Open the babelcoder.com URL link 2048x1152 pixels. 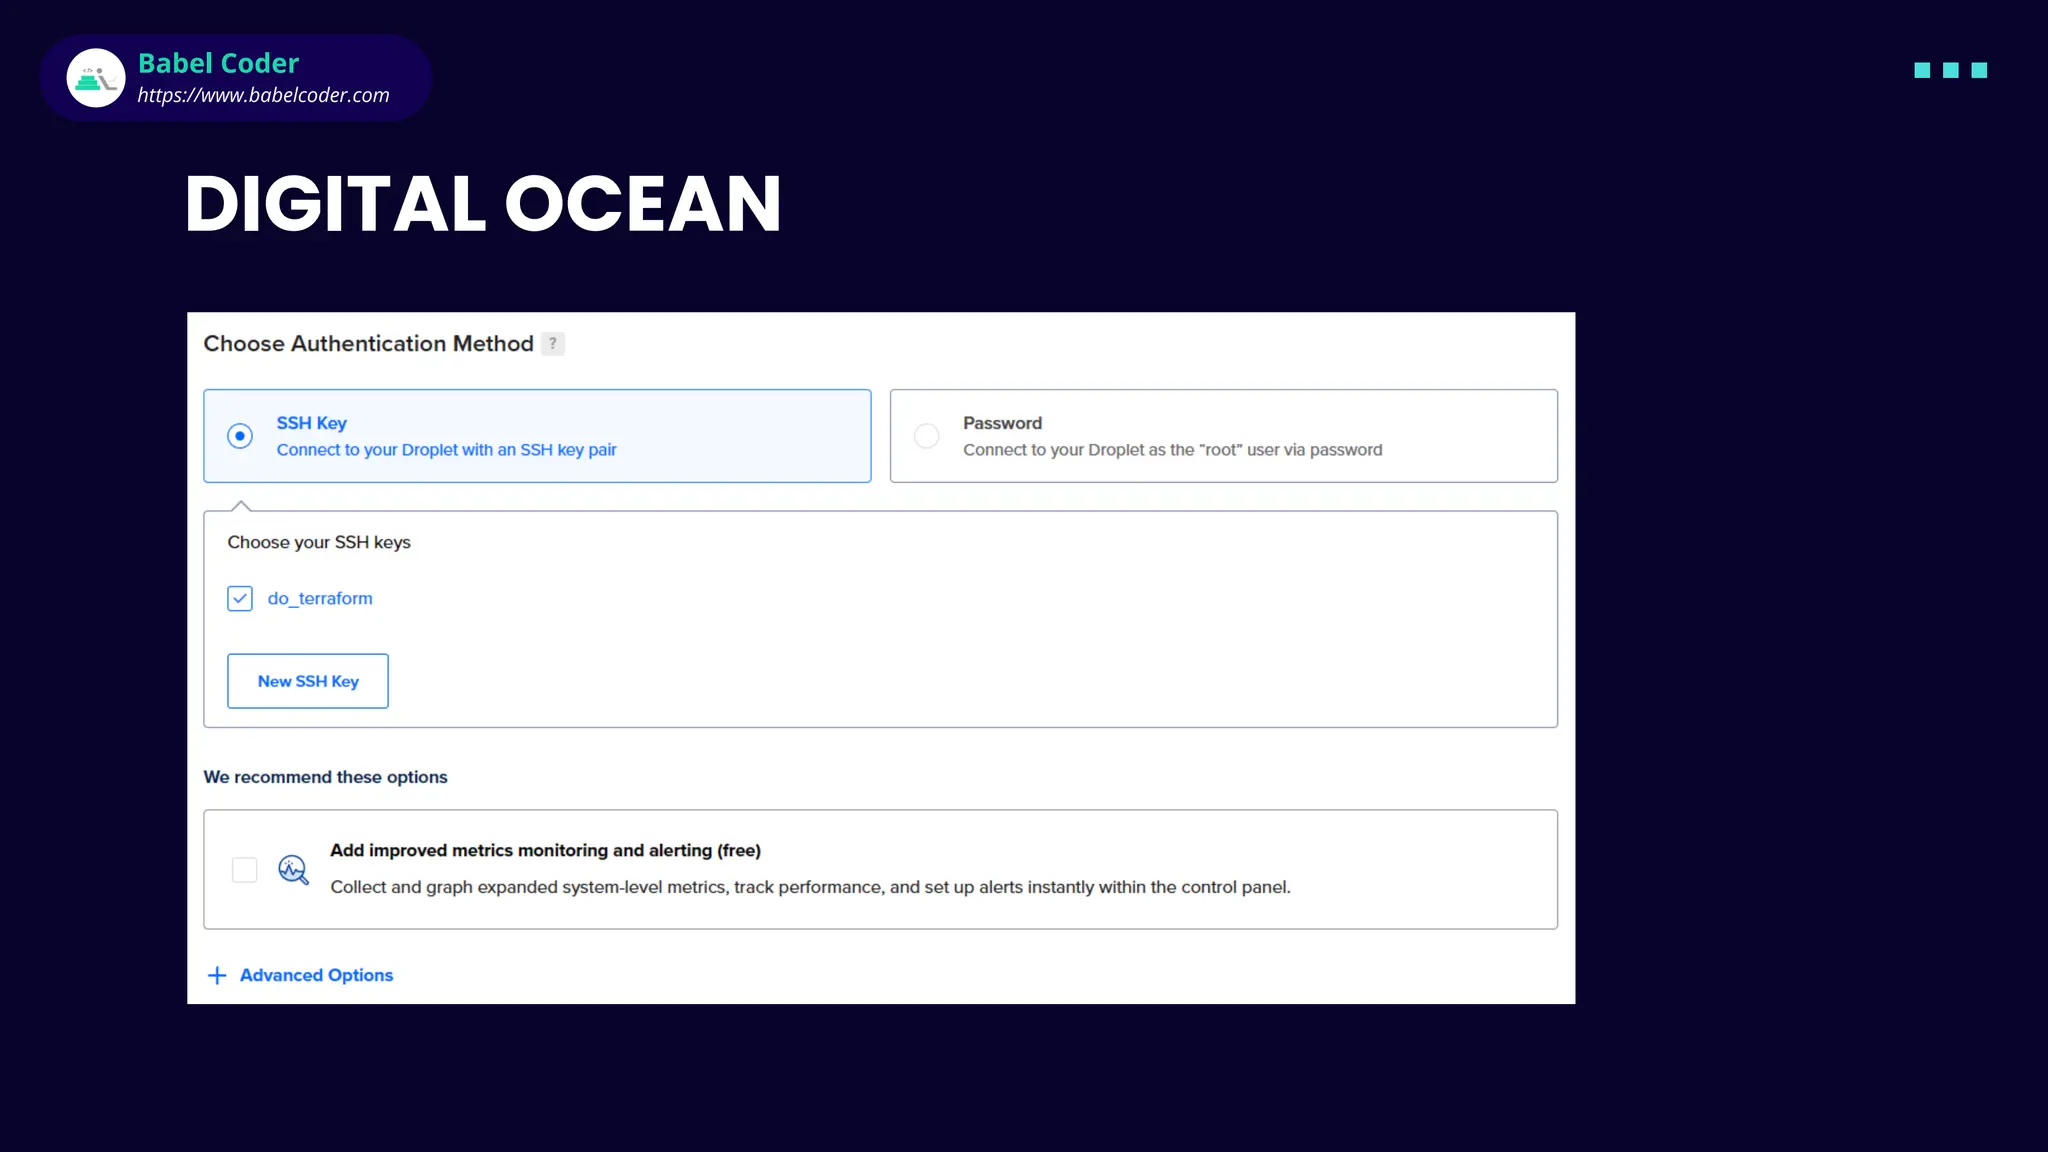click(x=263, y=95)
